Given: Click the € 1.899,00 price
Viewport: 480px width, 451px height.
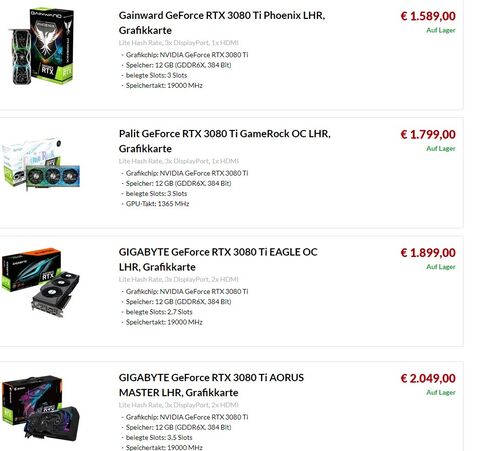Looking at the screenshot, I should 428,253.
